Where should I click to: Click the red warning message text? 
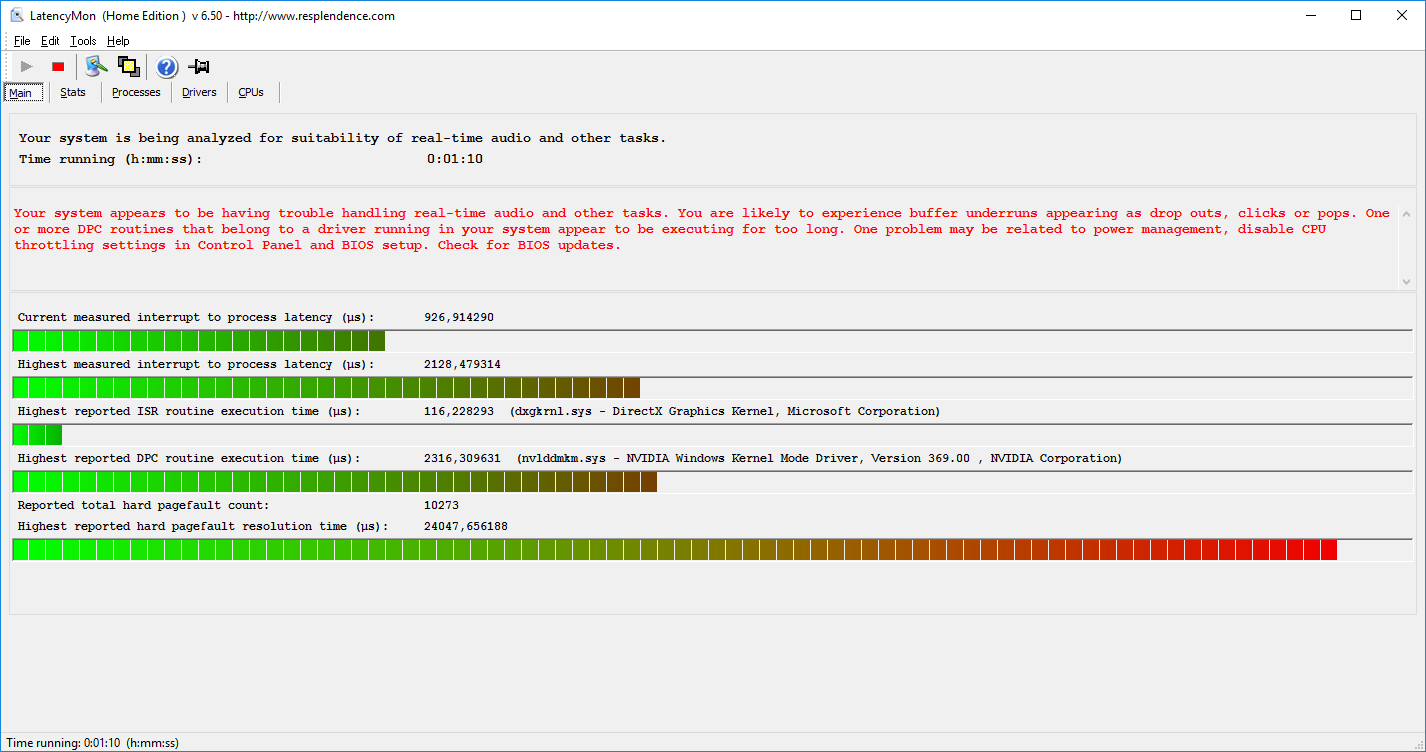(702, 229)
